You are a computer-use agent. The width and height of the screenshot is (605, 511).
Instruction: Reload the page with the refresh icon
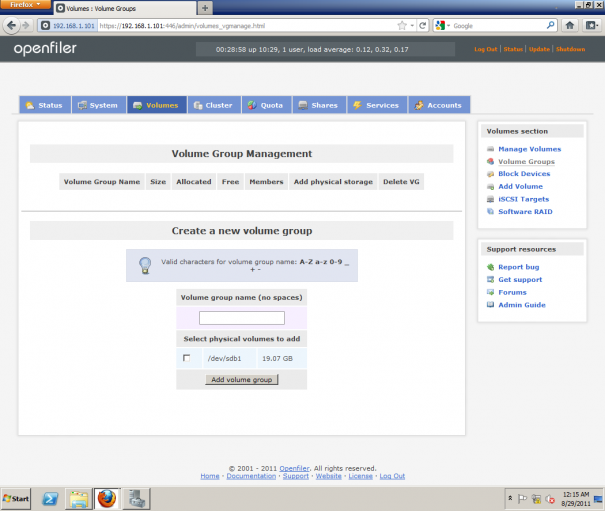pos(422,25)
